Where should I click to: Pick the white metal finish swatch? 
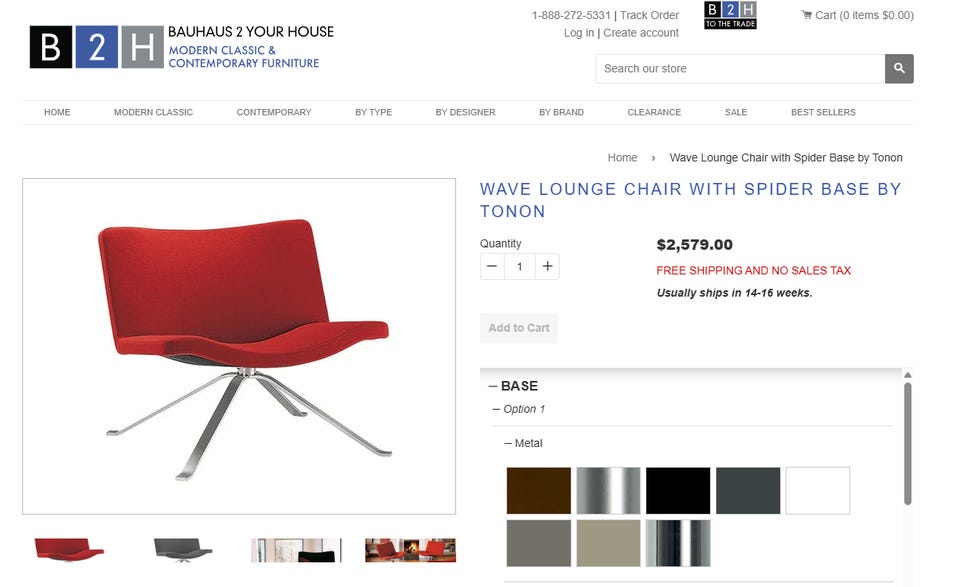pyautogui.click(x=818, y=491)
